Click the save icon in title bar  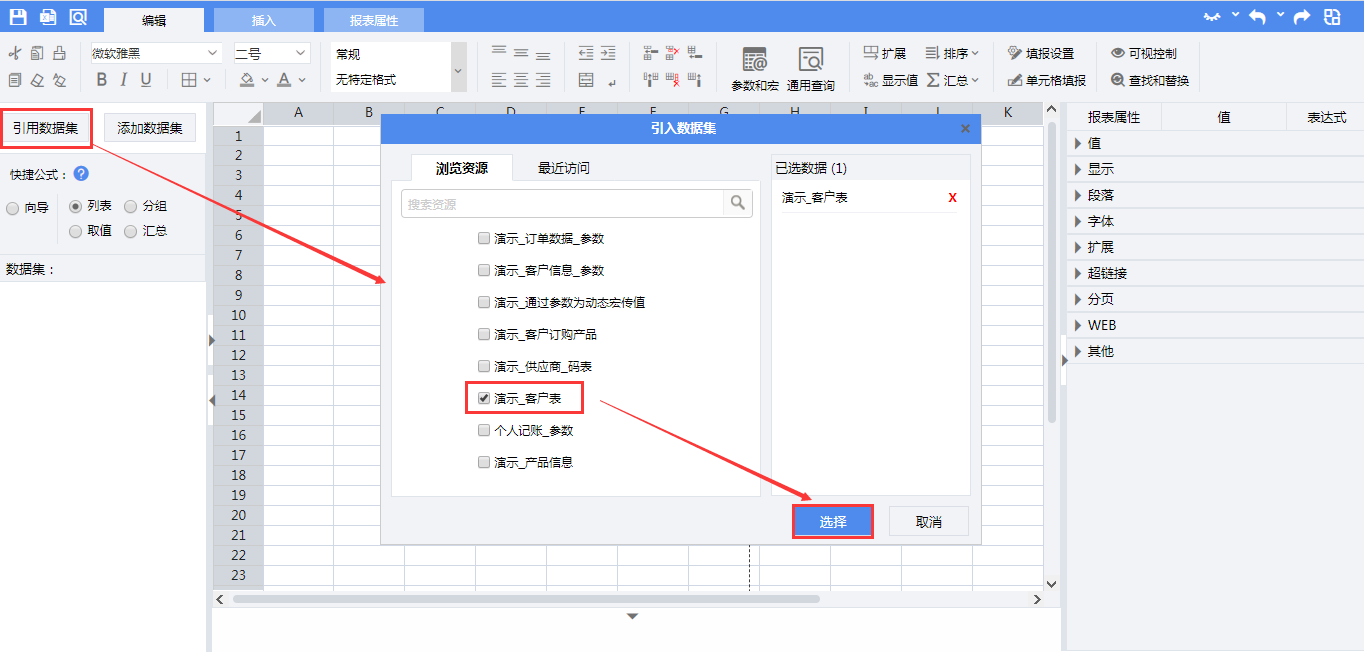pyautogui.click(x=18, y=16)
